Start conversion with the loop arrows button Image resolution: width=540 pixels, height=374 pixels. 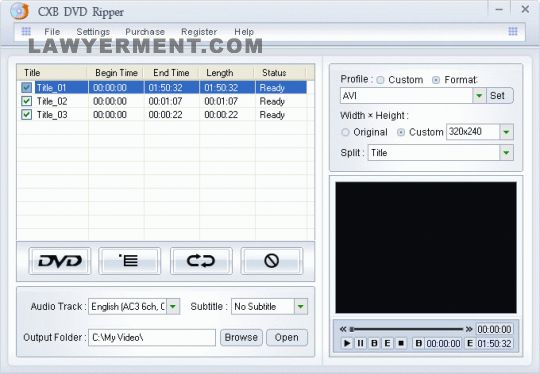(x=201, y=261)
